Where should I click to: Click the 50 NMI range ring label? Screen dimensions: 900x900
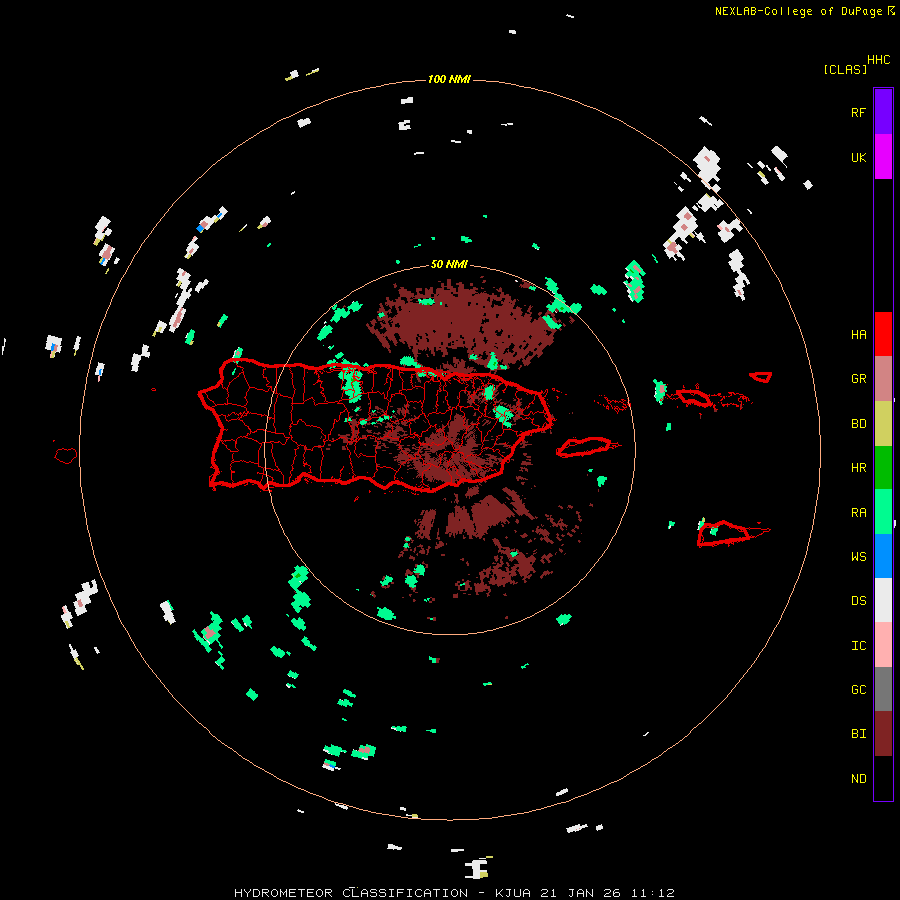[449, 264]
